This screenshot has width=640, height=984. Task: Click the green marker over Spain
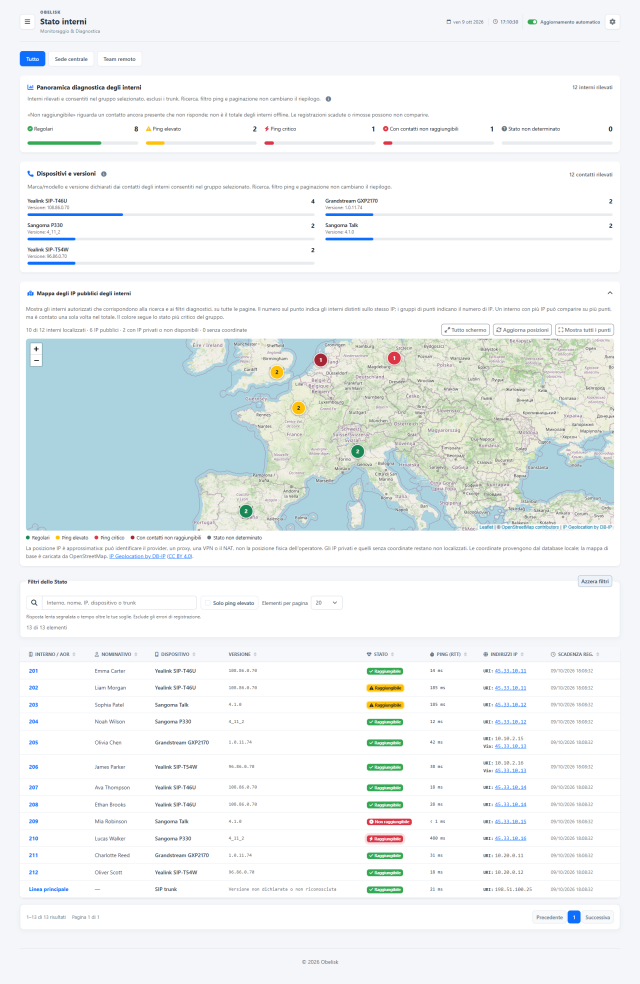tap(246, 511)
